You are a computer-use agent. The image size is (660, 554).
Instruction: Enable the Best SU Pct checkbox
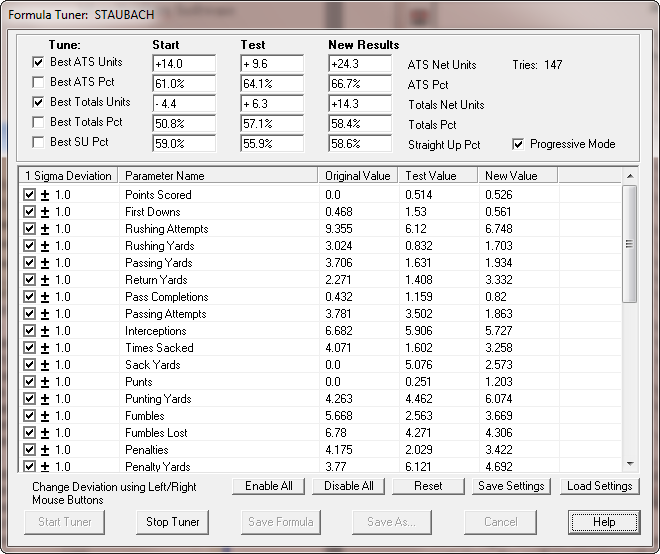coord(38,142)
